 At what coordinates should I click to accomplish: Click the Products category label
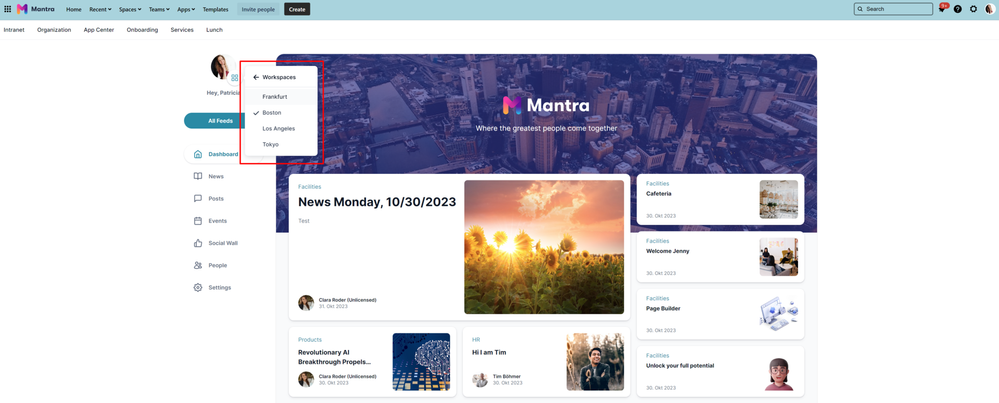[310, 340]
